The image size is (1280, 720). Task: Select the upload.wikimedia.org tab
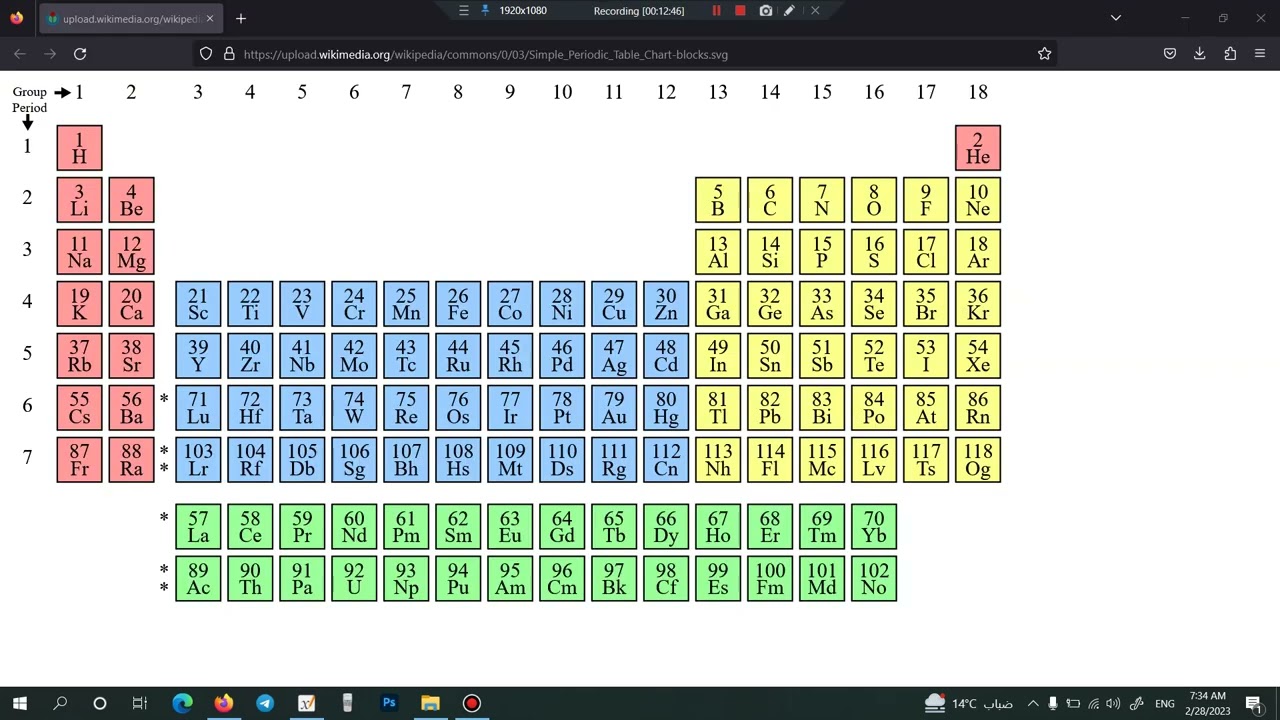coord(130,18)
